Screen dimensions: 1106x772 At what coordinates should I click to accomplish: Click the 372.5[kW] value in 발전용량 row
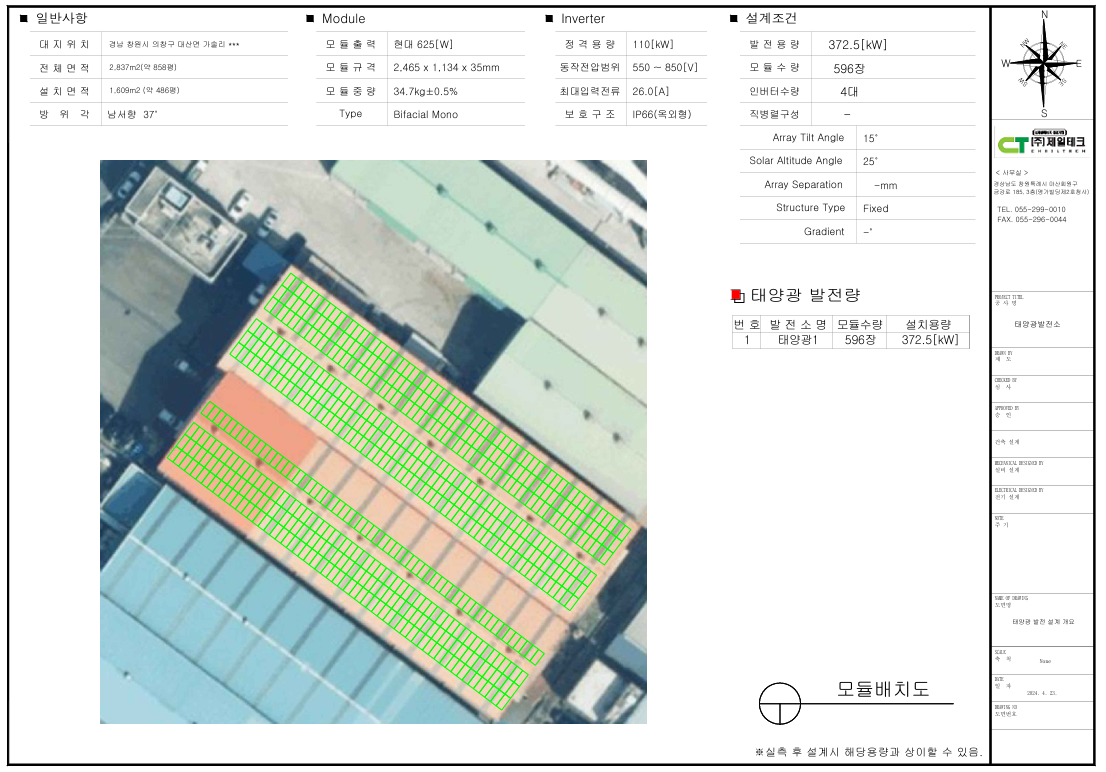pos(857,44)
